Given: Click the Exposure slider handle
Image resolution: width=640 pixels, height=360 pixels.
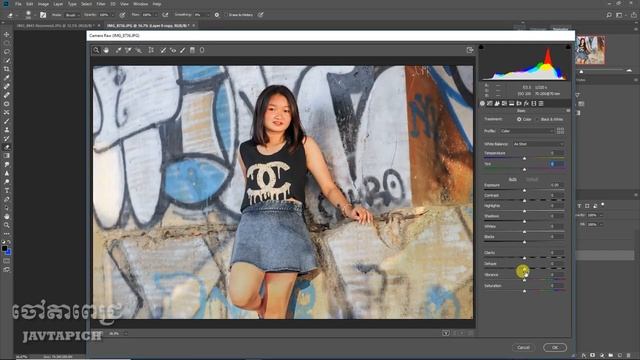Looking at the screenshot, I should pos(524,191).
